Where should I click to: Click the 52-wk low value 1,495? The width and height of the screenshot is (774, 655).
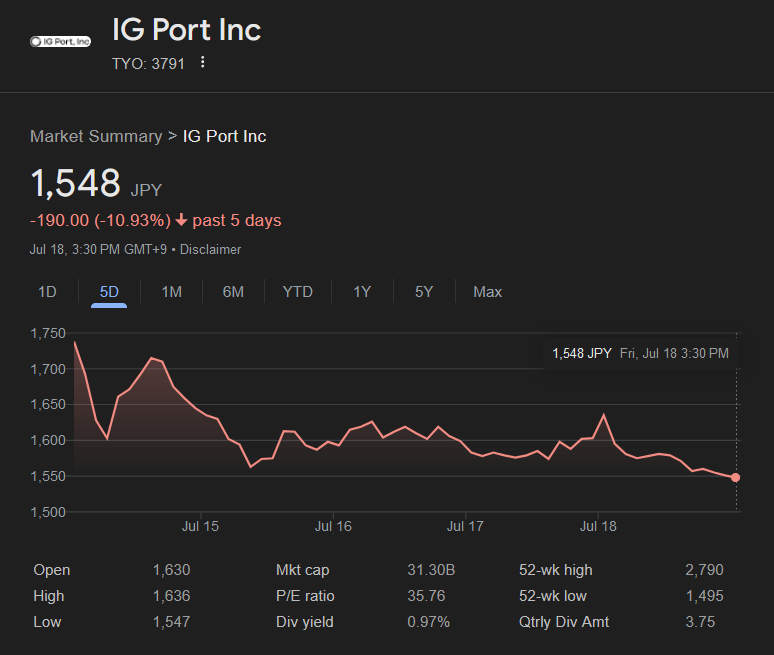pos(704,596)
